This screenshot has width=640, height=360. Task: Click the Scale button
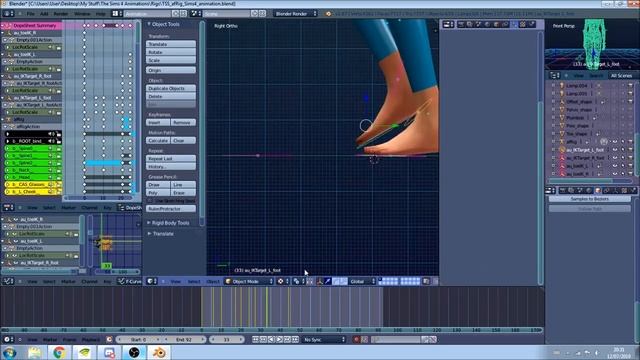pos(171,60)
